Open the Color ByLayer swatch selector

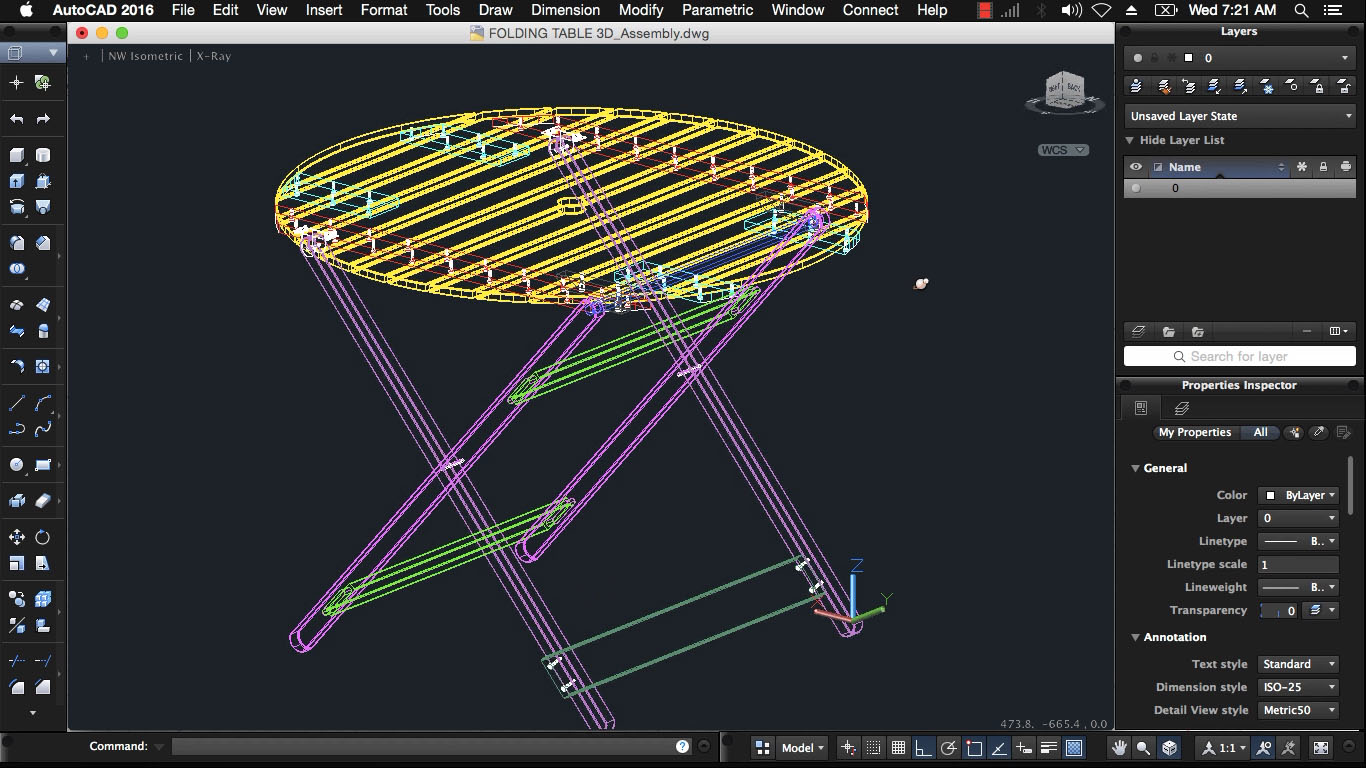[x=1298, y=495]
